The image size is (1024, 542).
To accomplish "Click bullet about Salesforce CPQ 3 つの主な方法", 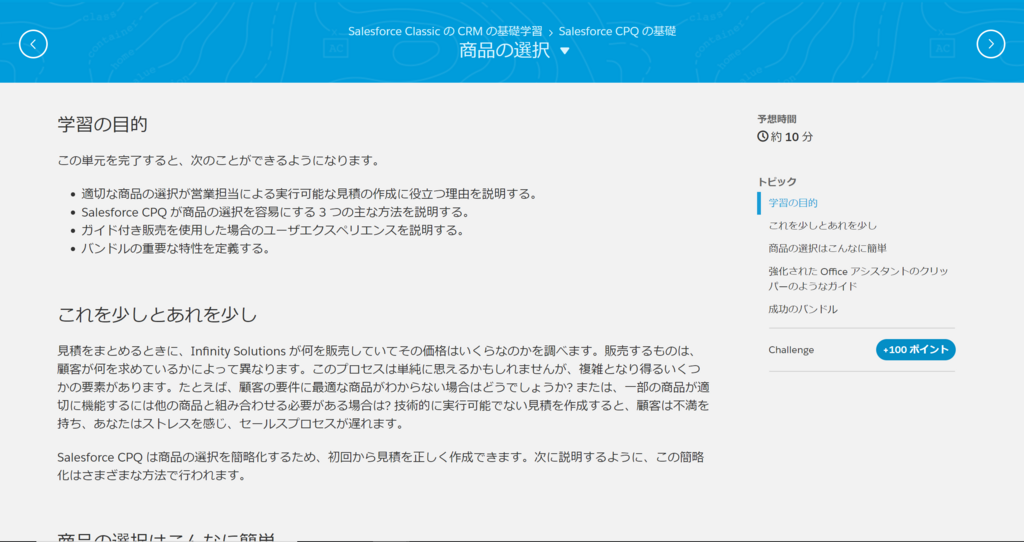I will [x=275, y=212].
